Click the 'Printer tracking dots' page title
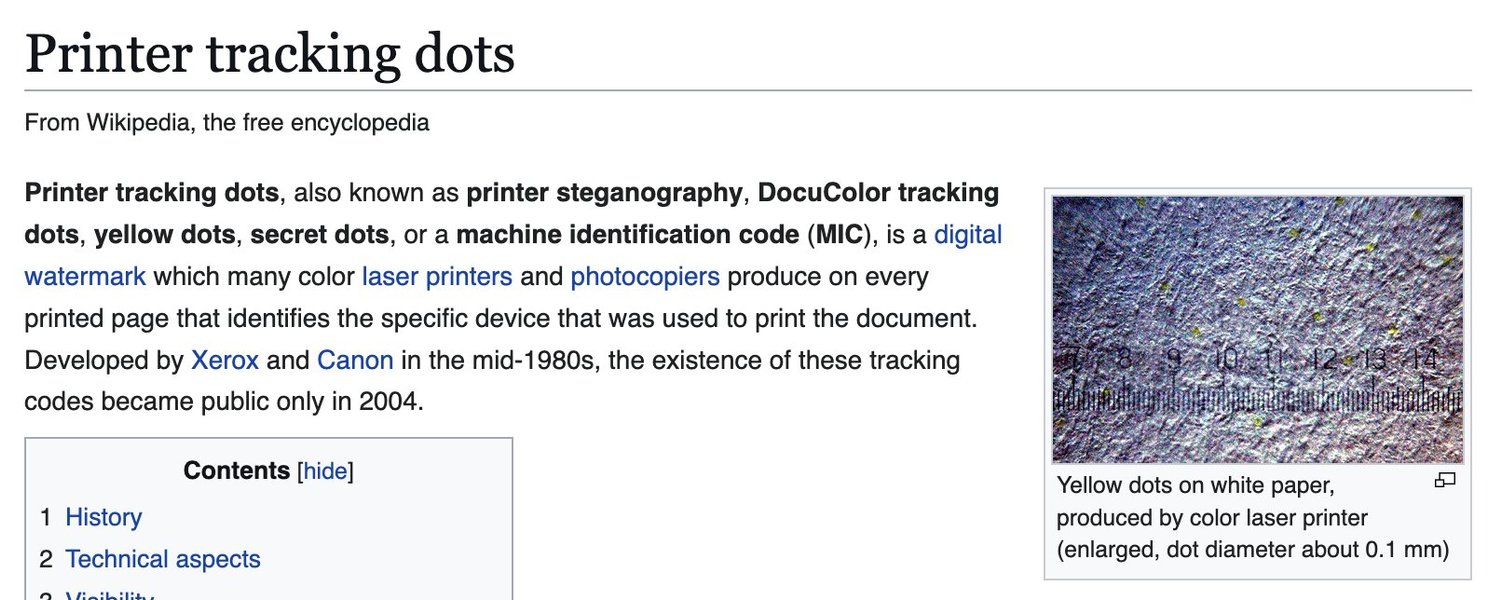The image size is (1489, 600). [x=269, y=53]
